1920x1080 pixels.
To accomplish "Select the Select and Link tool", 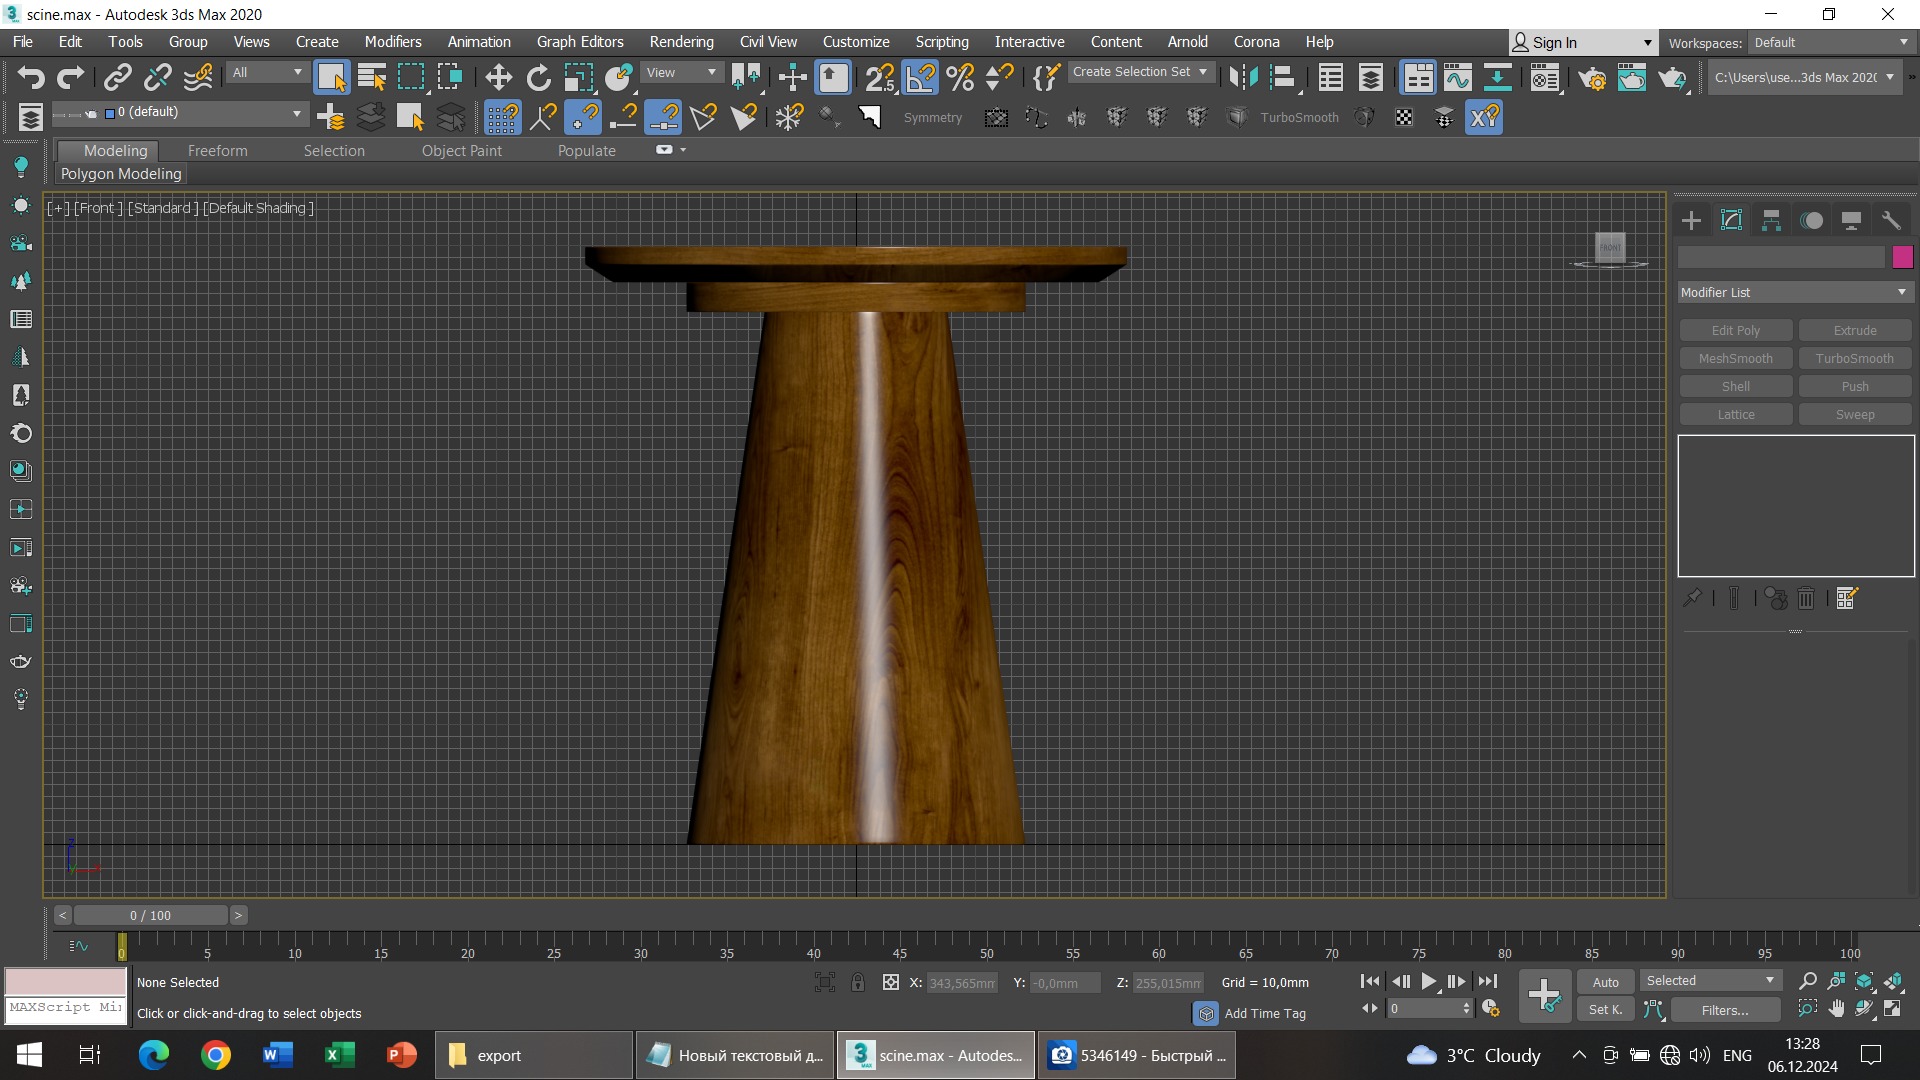I will click(118, 77).
